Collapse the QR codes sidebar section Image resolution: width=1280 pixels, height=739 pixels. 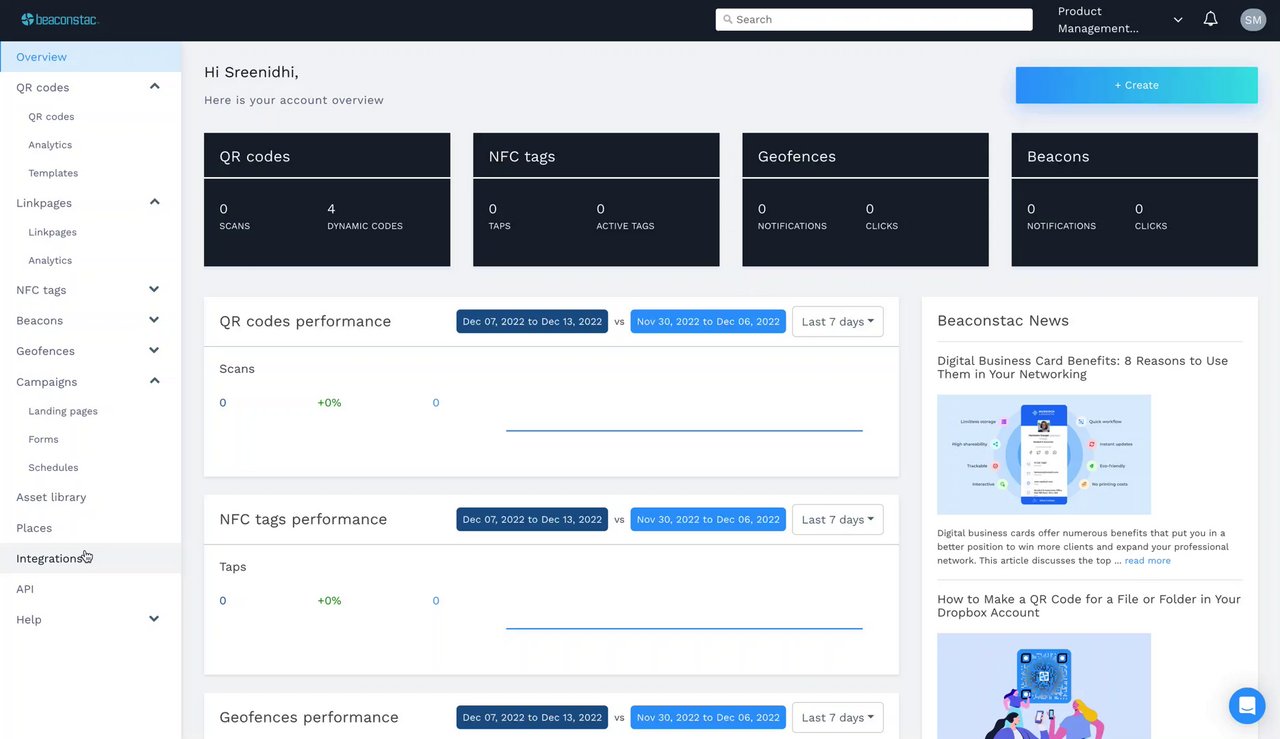click(x=154, y=87)
